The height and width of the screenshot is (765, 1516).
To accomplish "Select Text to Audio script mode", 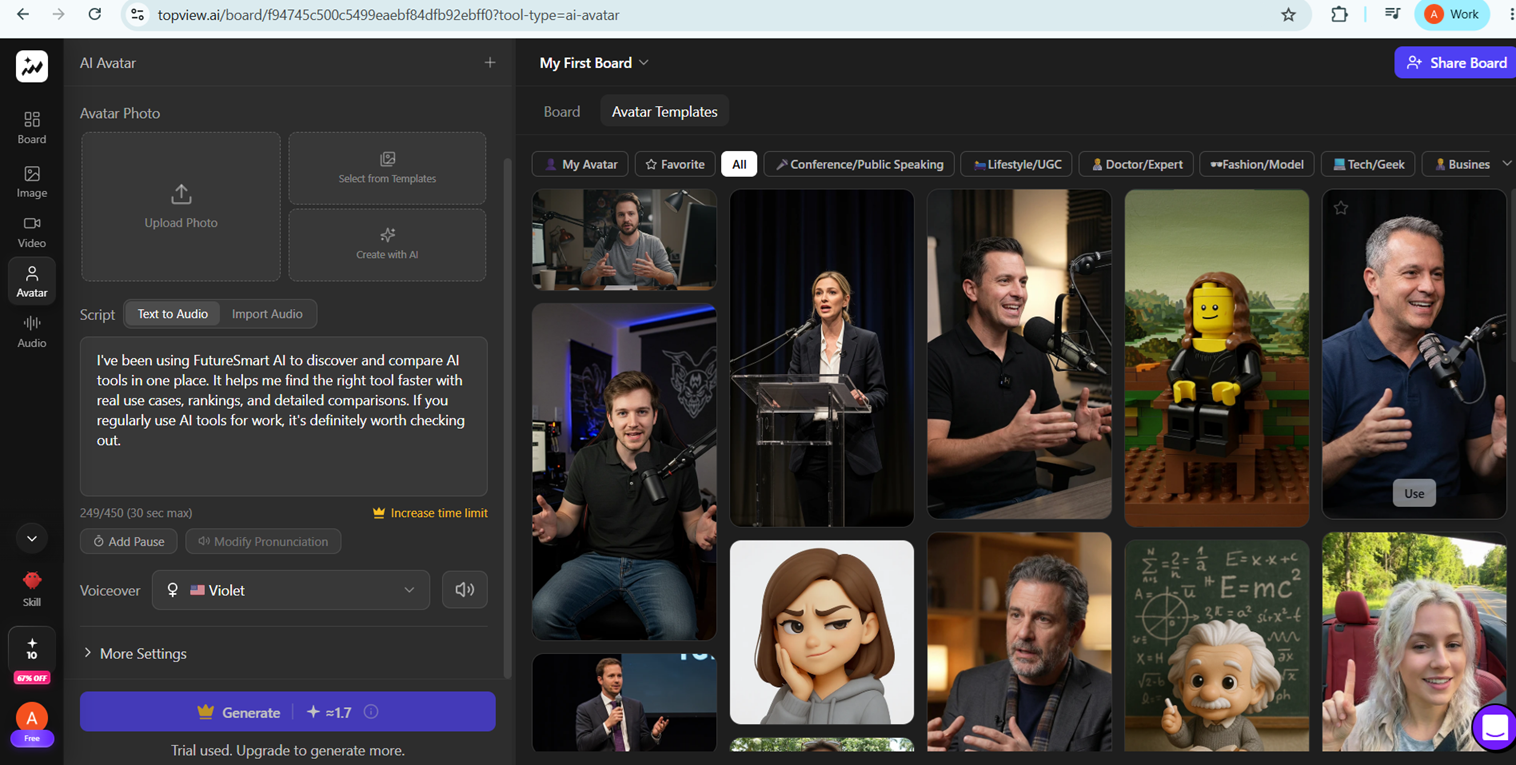I will click(172, 314).
